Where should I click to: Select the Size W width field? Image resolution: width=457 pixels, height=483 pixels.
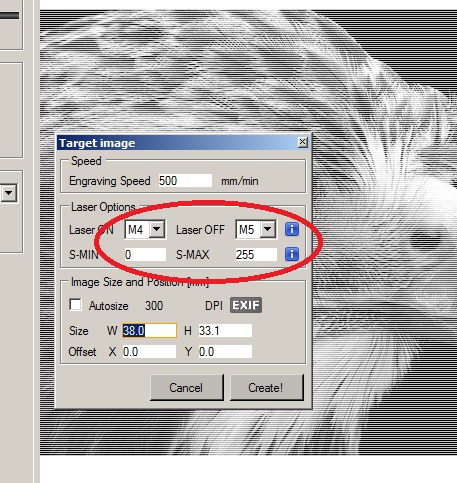point(149,330)
